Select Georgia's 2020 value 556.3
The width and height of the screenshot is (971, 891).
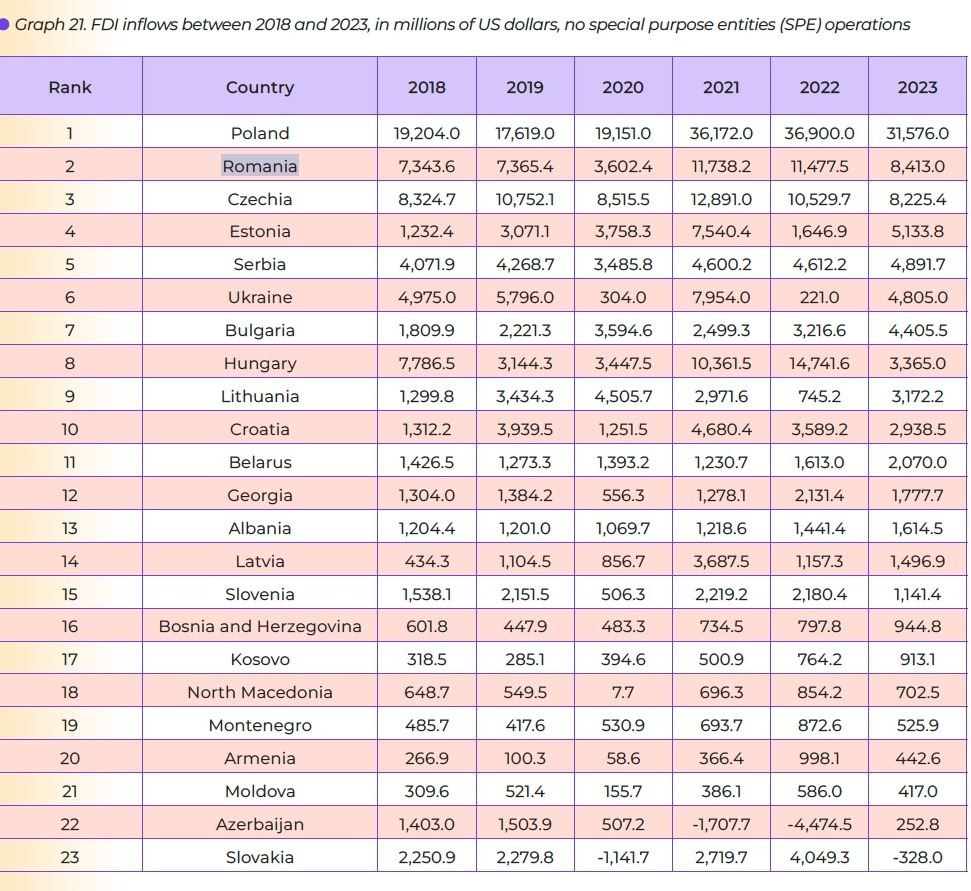tap(623, 495)
